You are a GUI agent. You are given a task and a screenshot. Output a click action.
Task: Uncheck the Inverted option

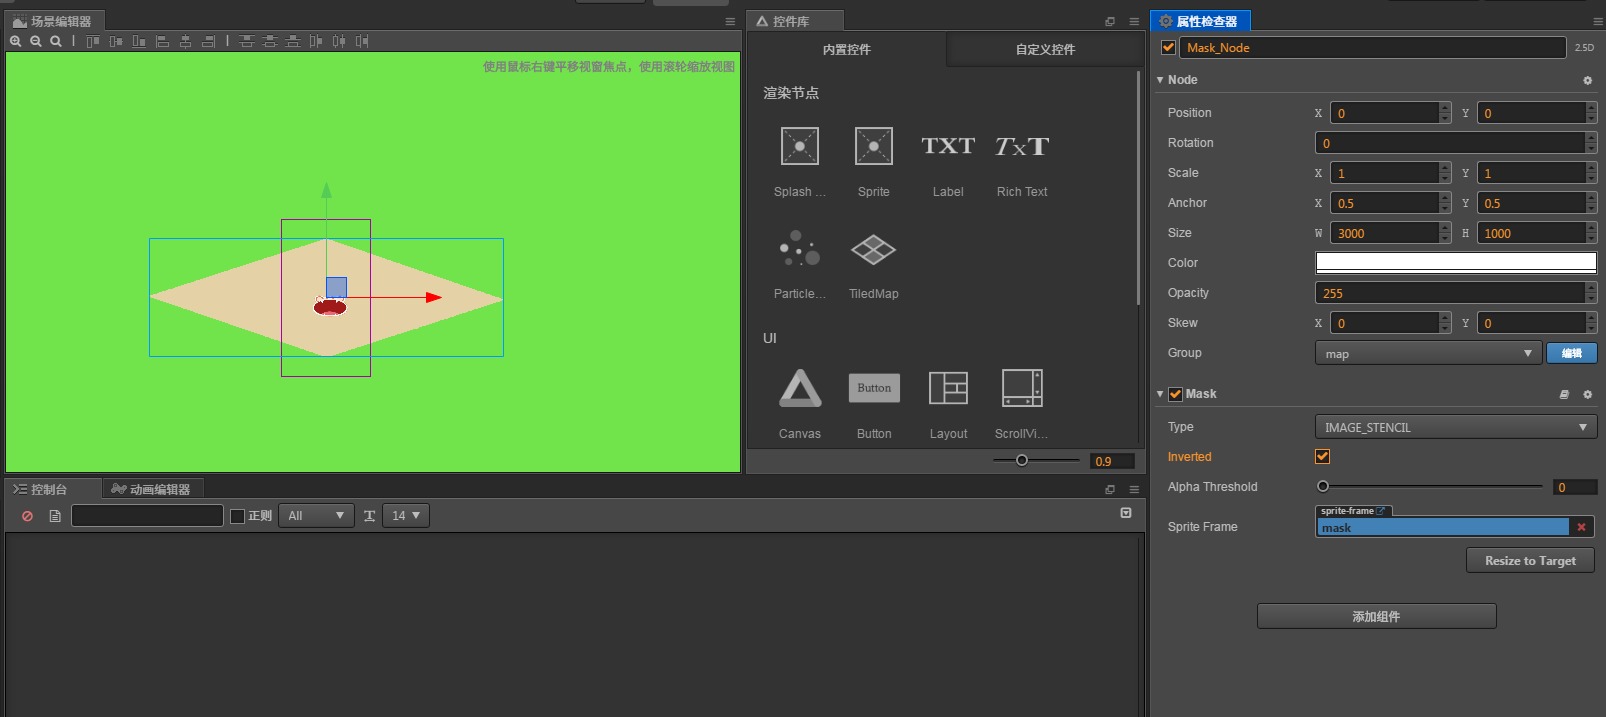[1322, 457]
